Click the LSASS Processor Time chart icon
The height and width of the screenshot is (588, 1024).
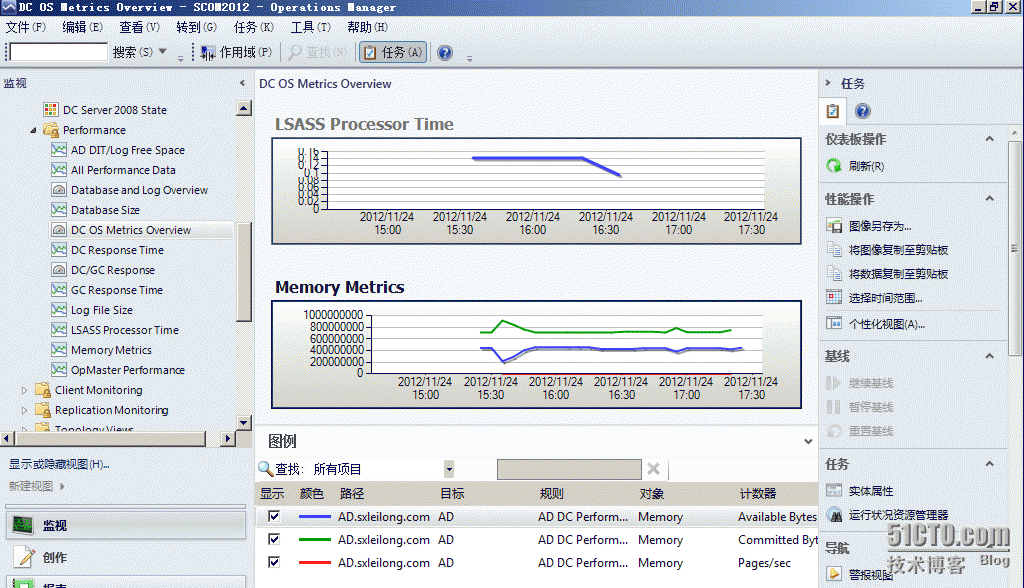tap(59, 330)
